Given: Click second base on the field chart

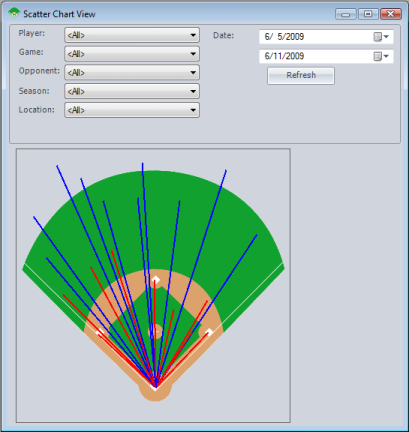Looking at the screenshot, I should point(155,280).
